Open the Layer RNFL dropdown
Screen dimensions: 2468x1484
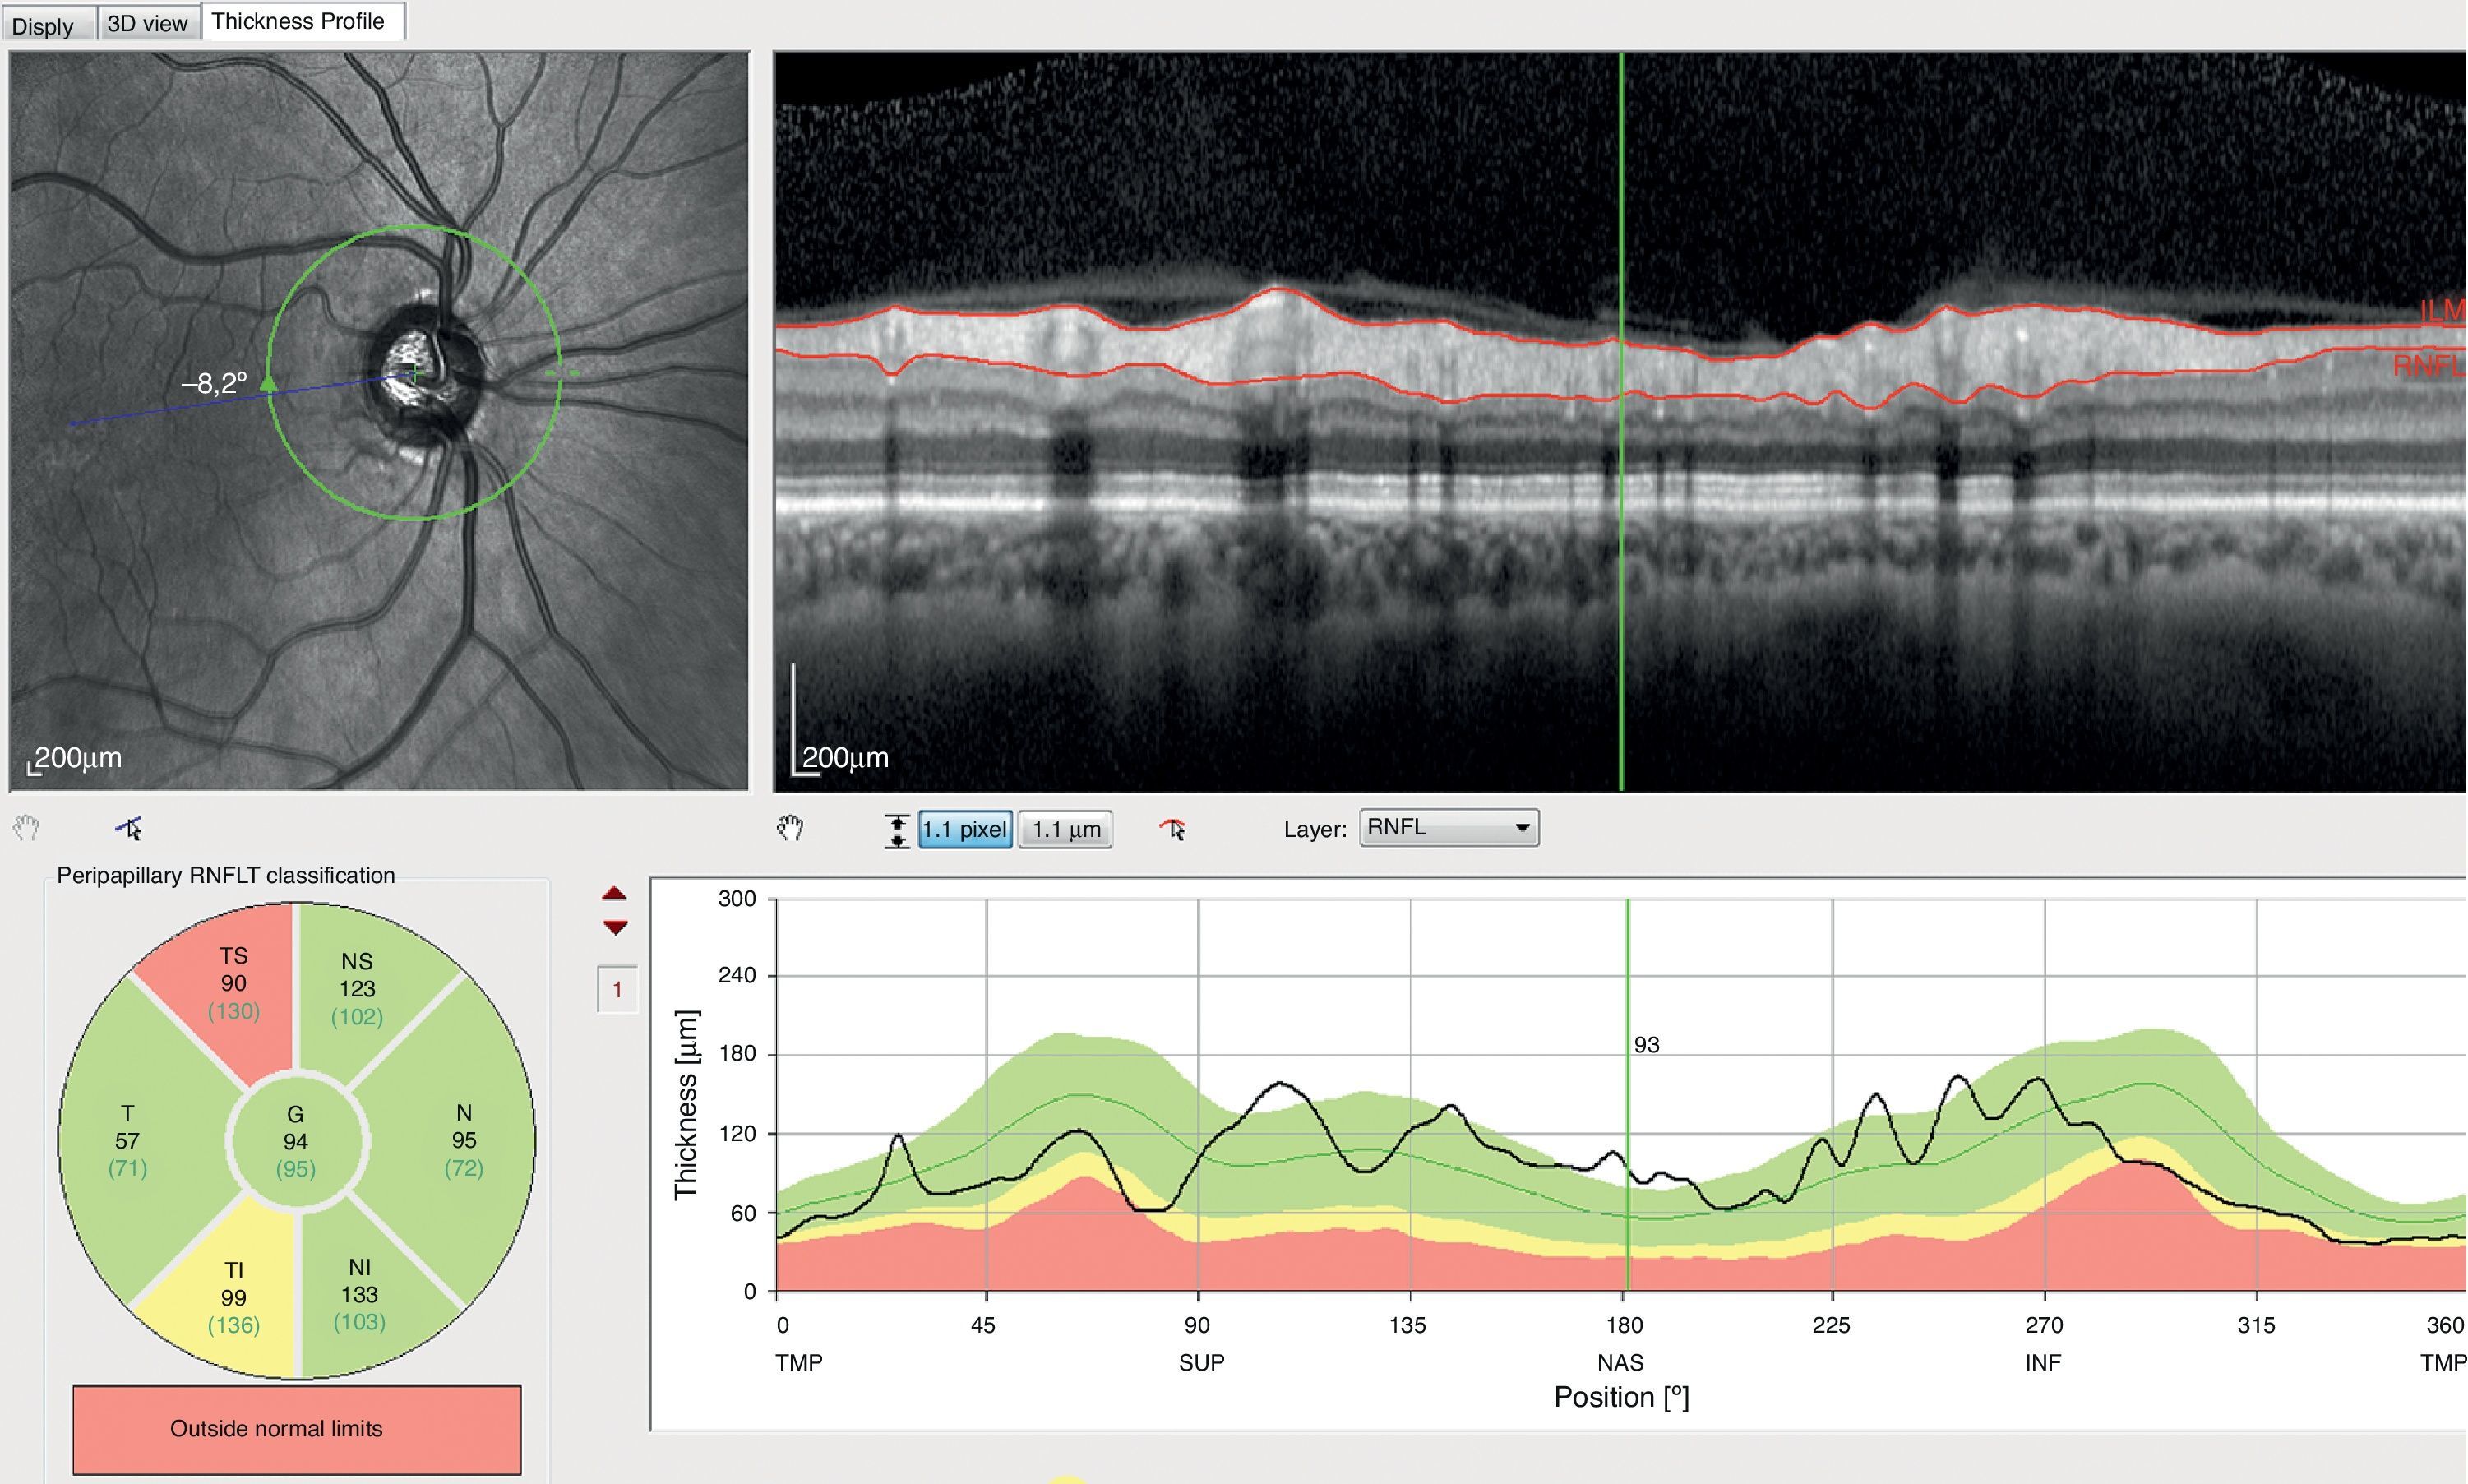pos(1447,828)
